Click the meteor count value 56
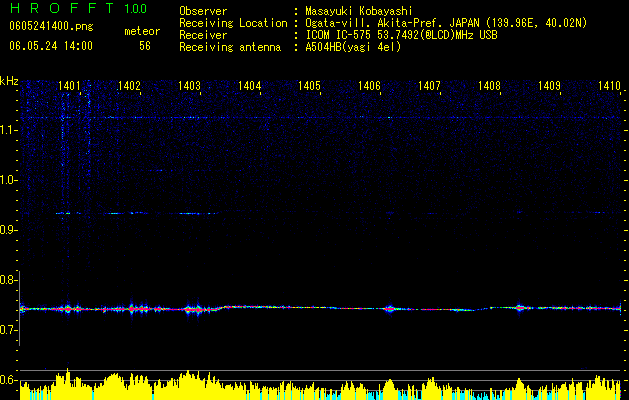This screenshot has height=400, width=629. click(145, 46)
